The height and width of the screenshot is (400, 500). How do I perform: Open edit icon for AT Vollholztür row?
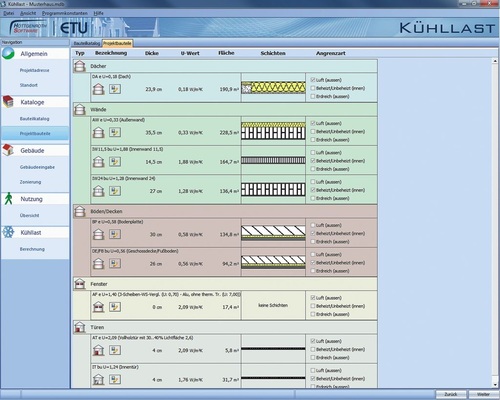(x=115, y=350)
